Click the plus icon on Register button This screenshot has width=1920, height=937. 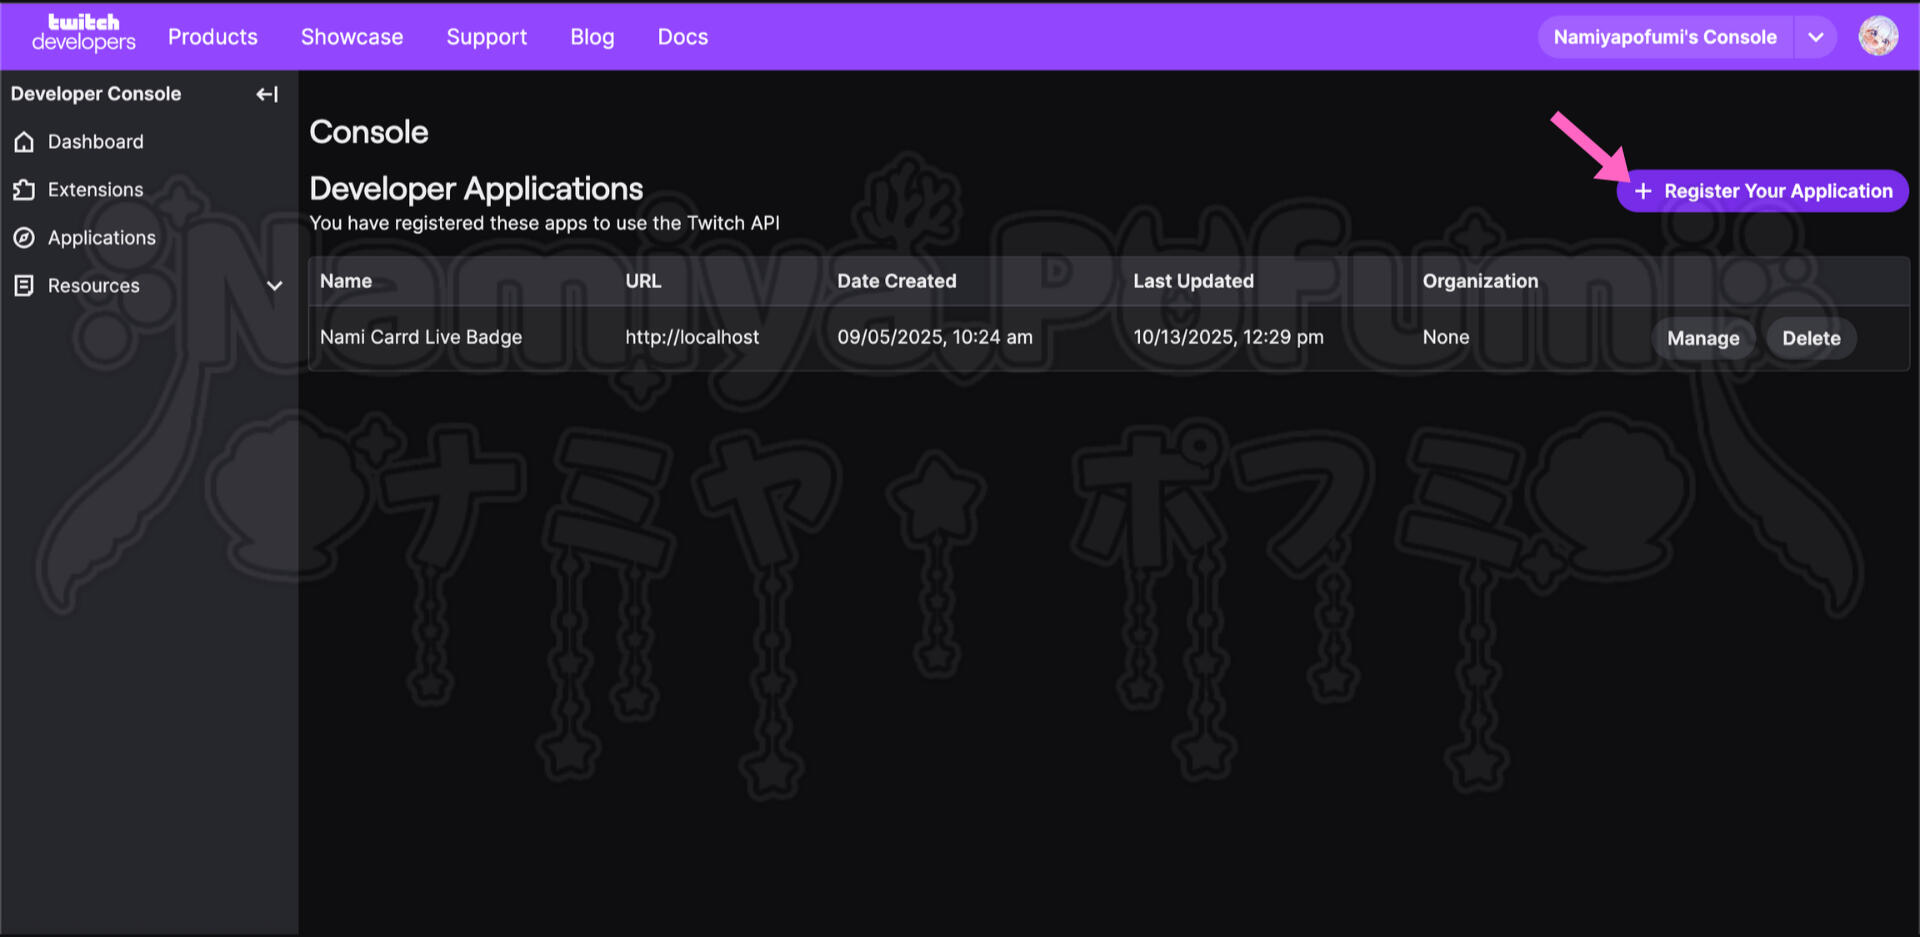click(x=1642, y=191)
